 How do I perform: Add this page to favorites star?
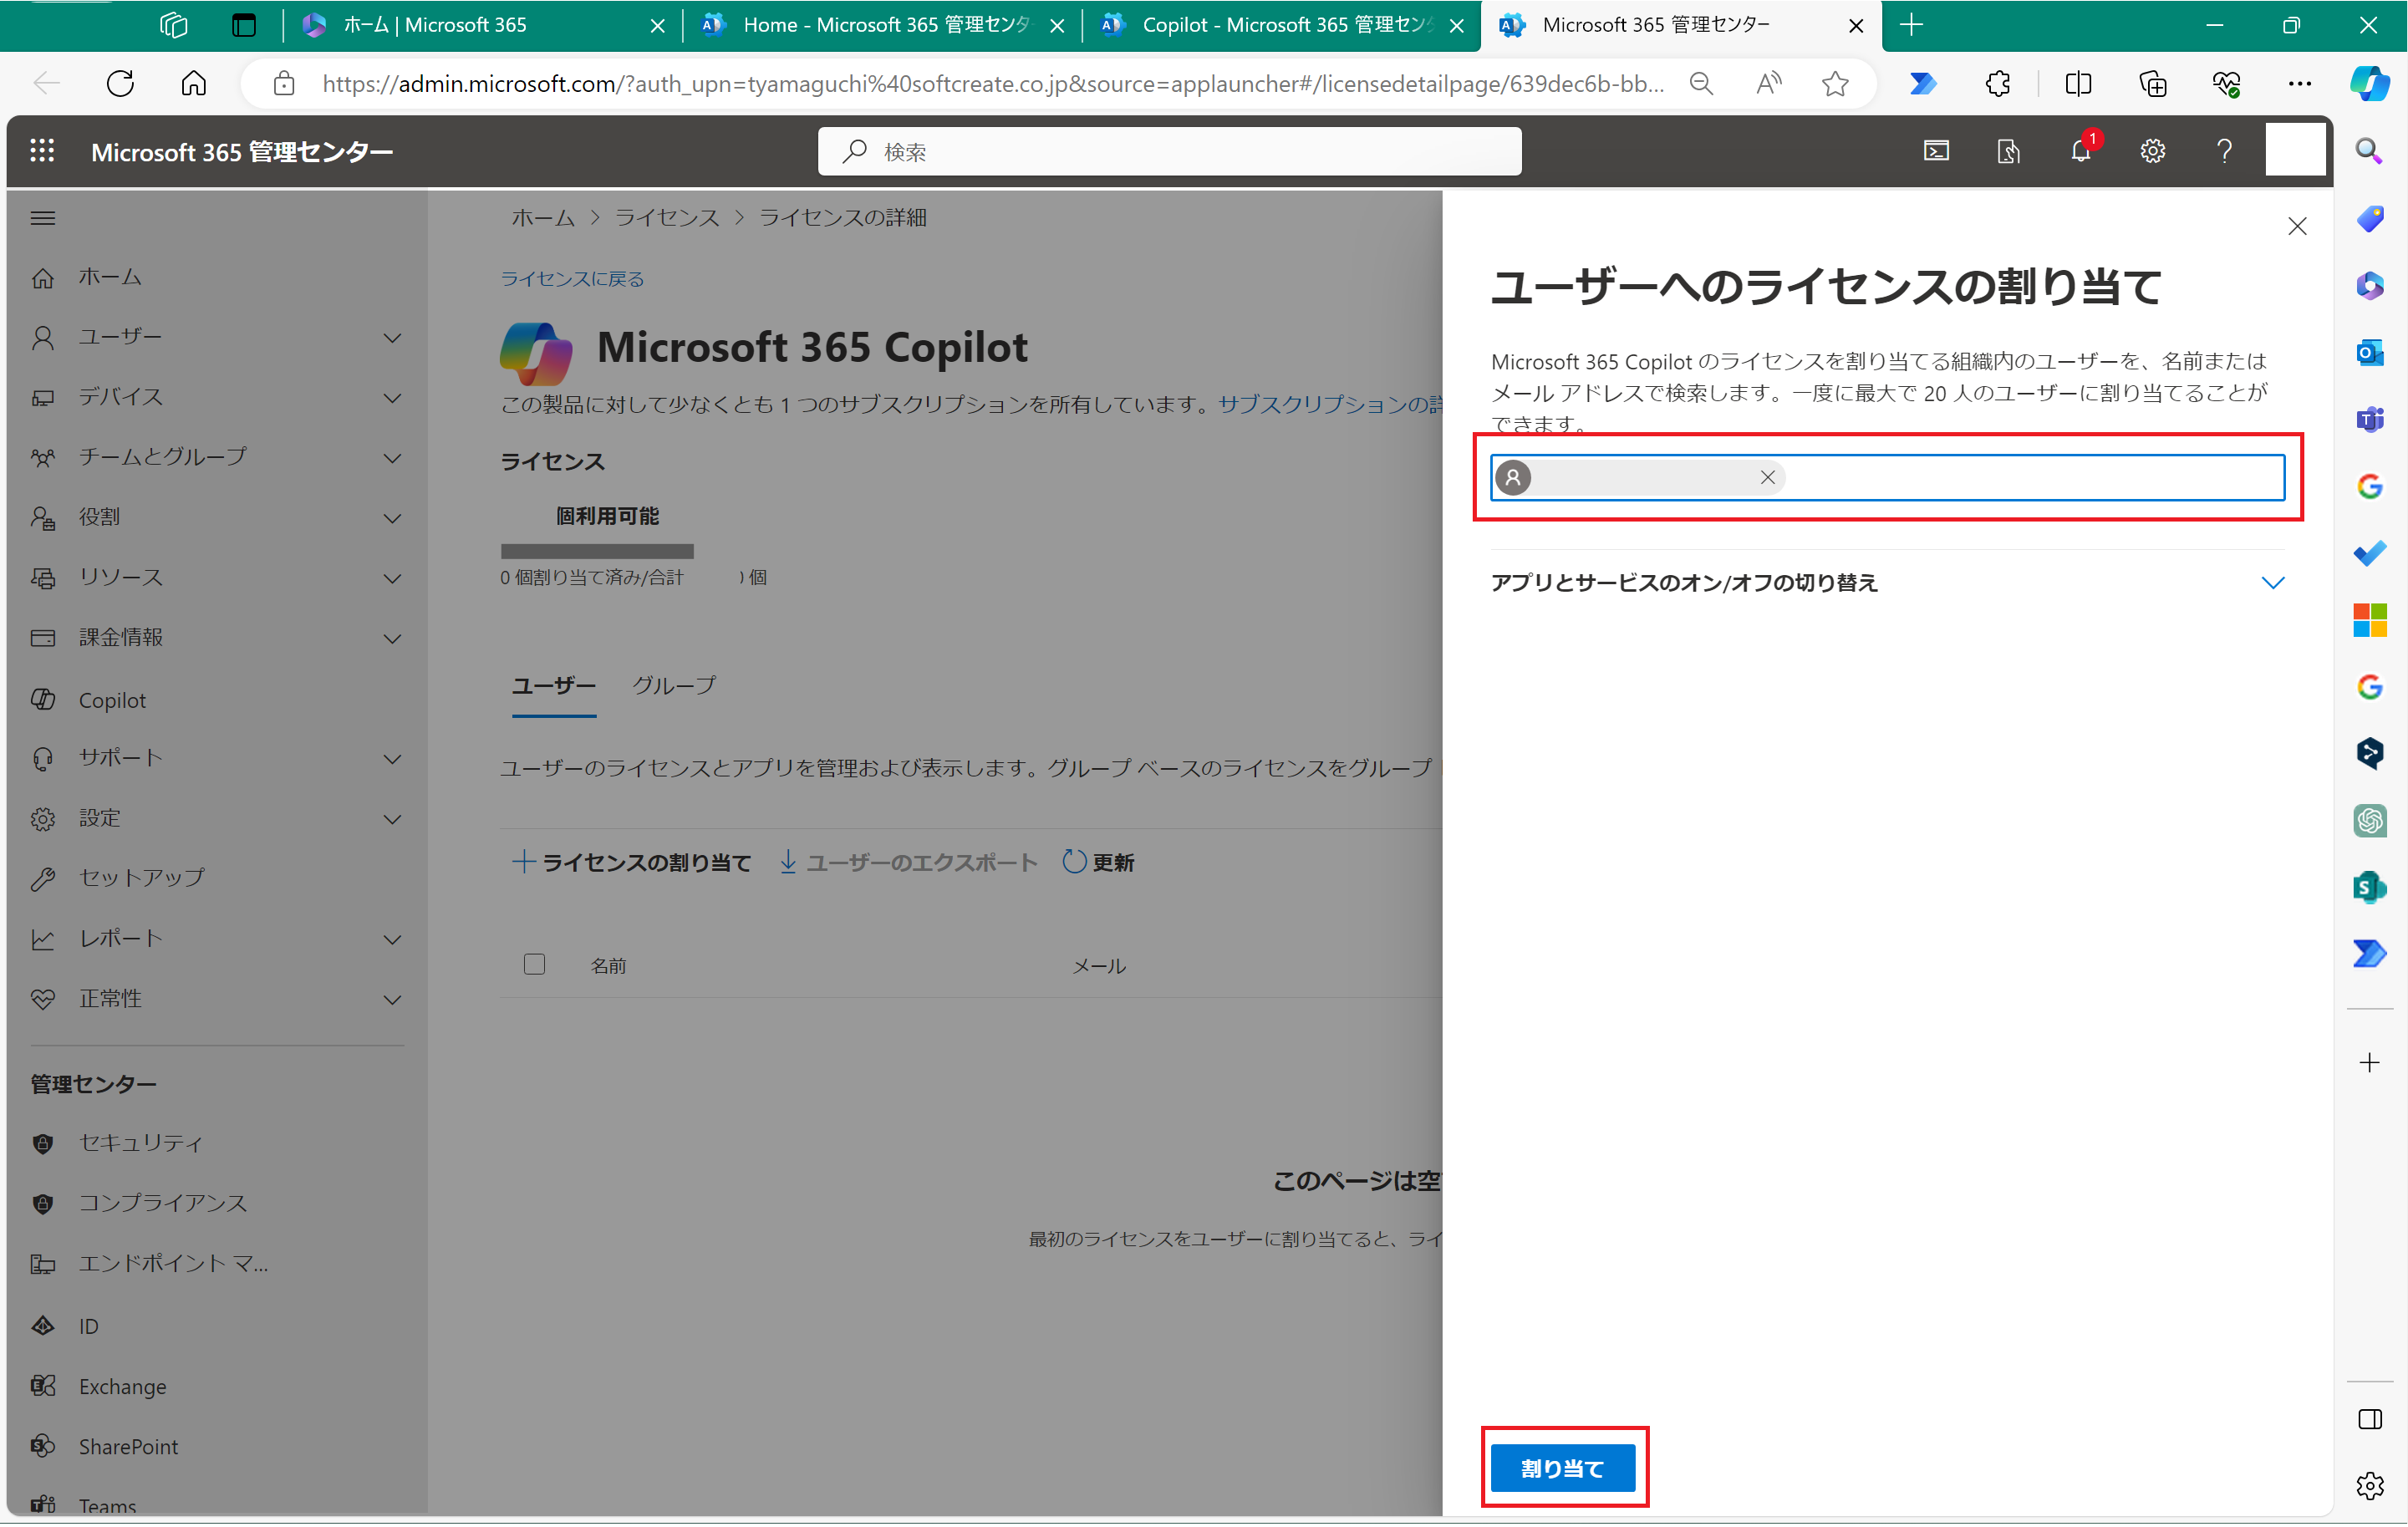coord(1835,83)
